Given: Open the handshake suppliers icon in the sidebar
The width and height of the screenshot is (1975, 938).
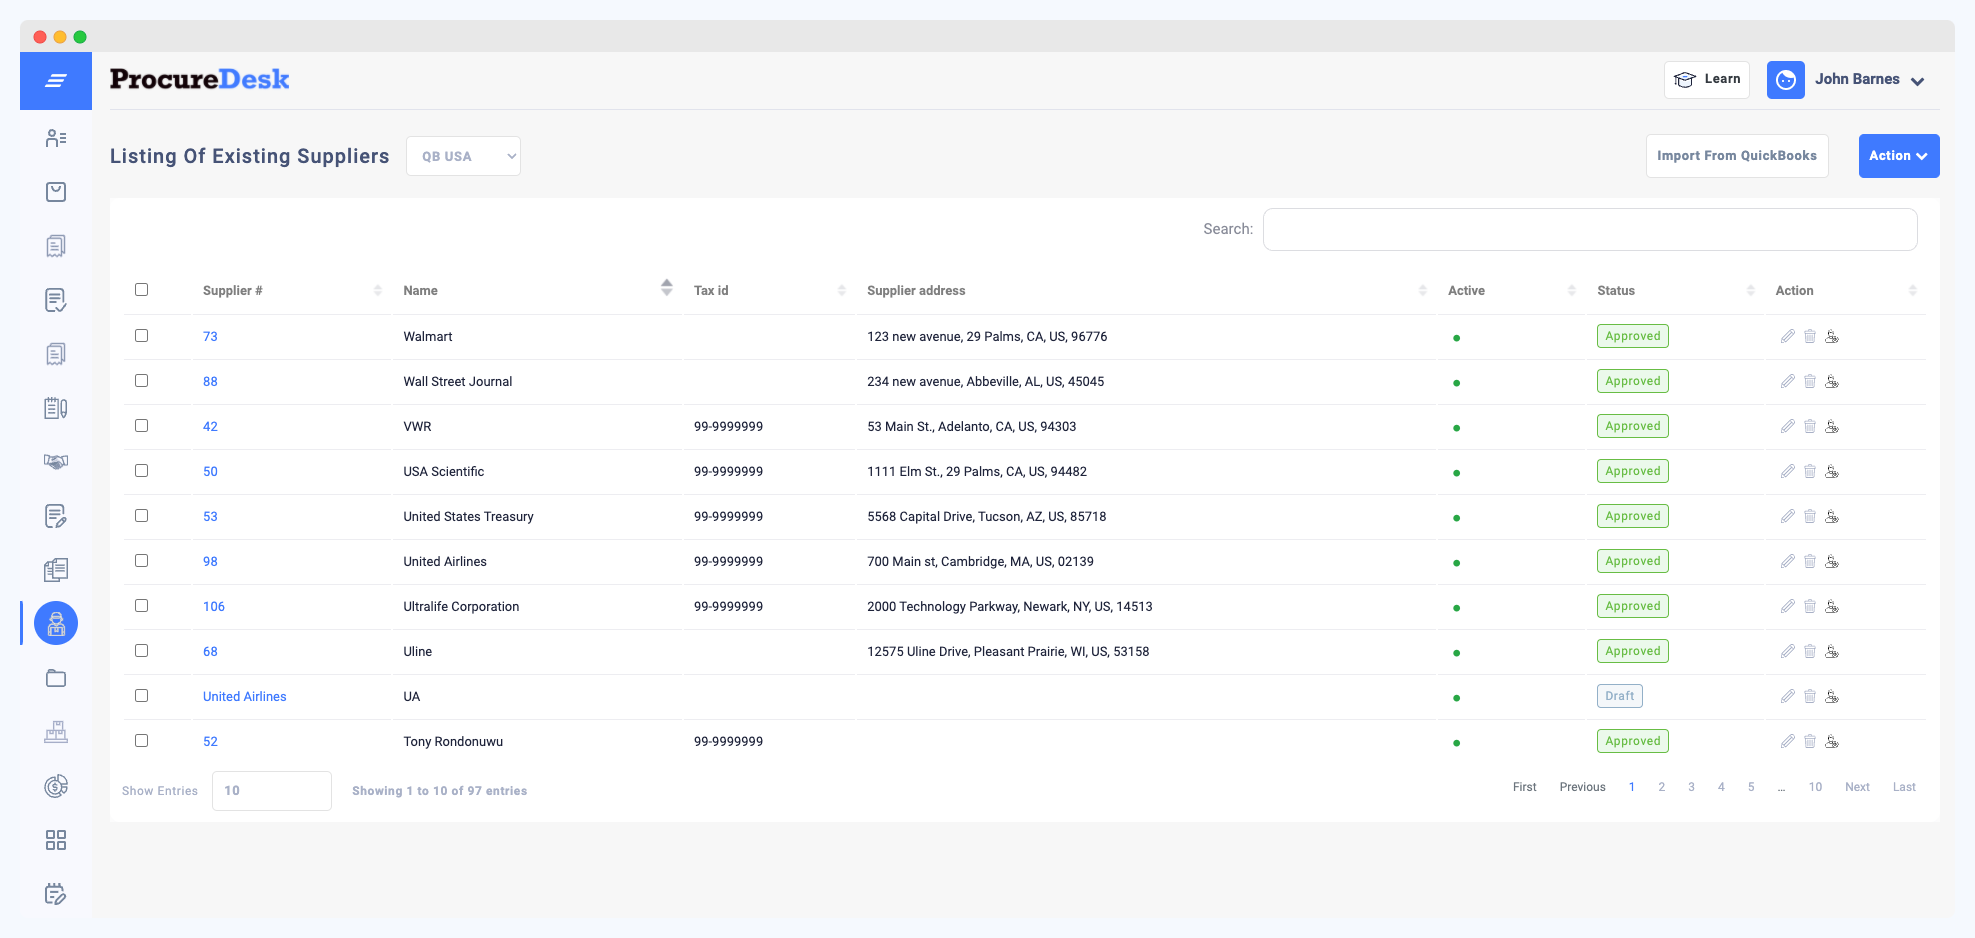Looking at the screenshot, I should tap(55, 462).
